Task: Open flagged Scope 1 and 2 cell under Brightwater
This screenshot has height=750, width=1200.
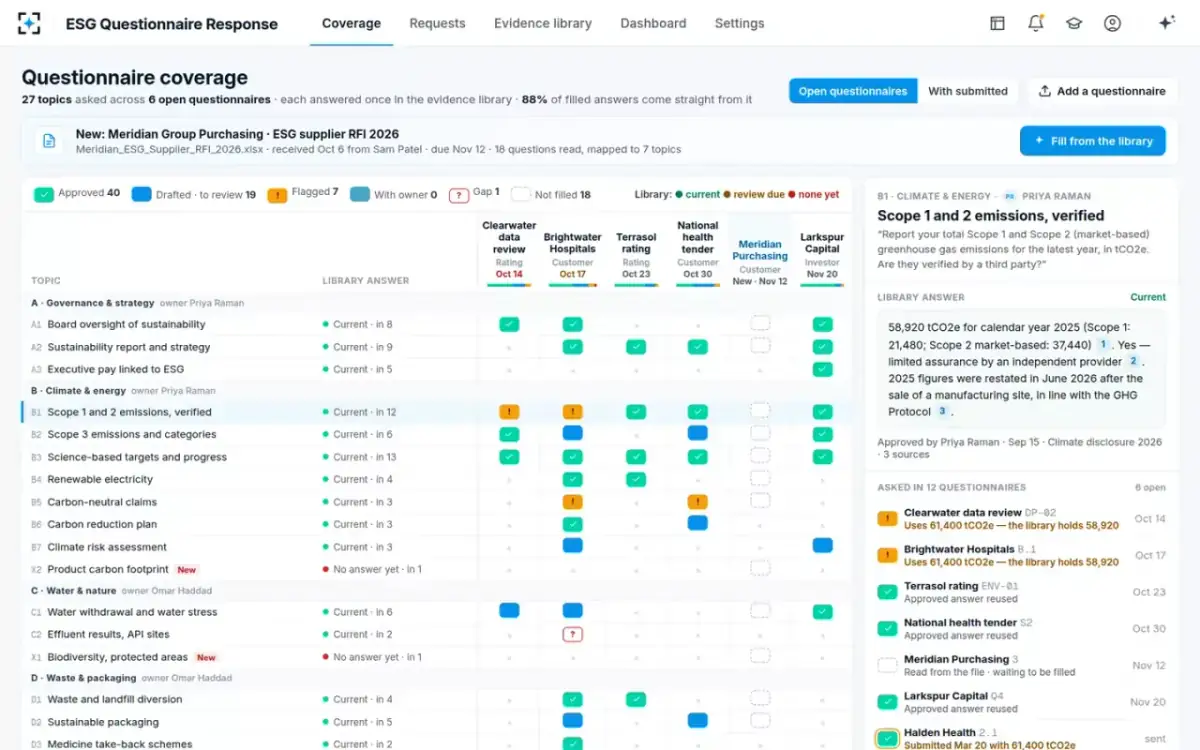Action: pos(572,412)
